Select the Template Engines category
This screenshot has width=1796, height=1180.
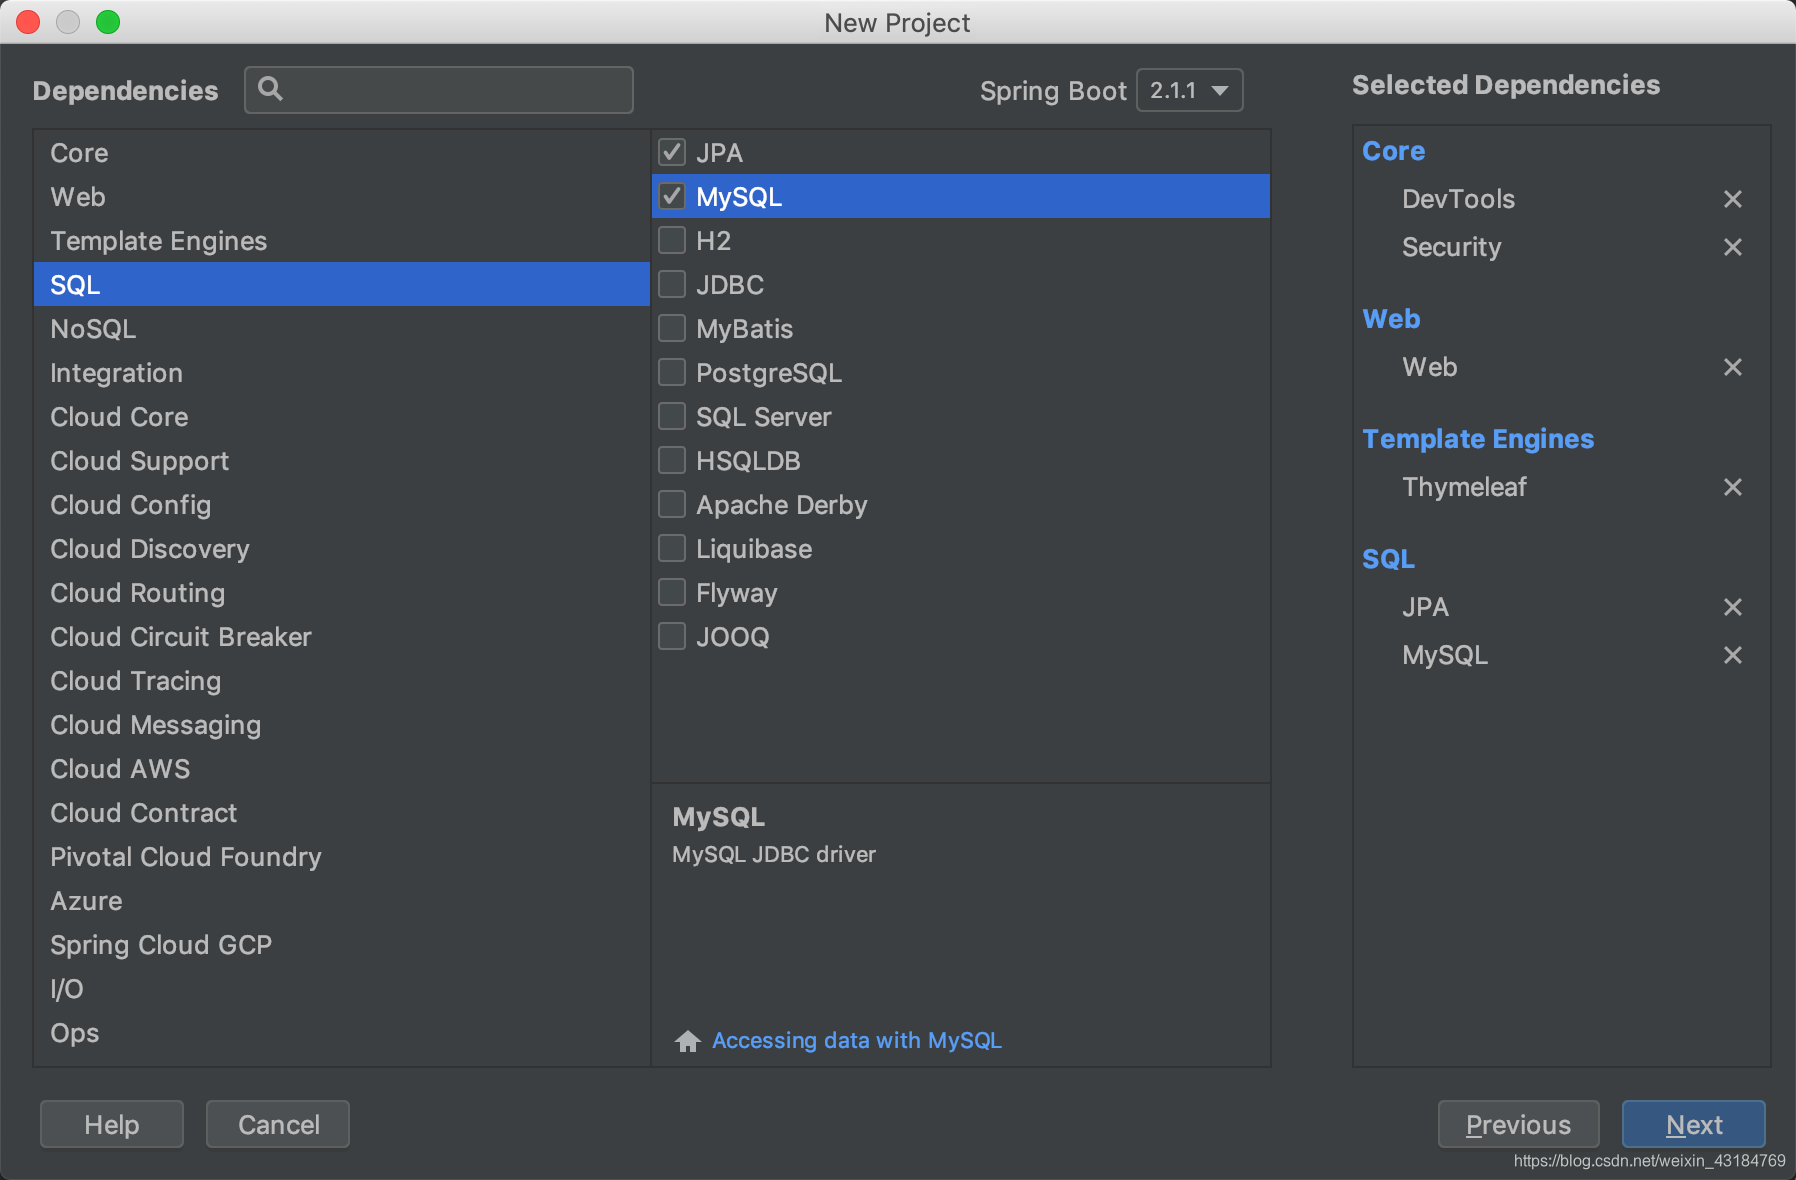(x=342, y=241)
